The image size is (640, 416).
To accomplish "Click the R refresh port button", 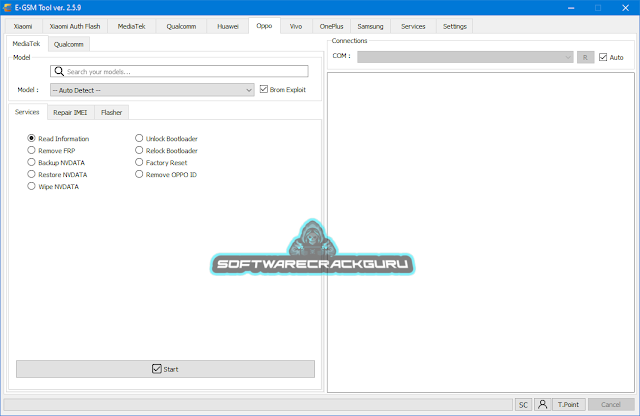I will point(585,57).
